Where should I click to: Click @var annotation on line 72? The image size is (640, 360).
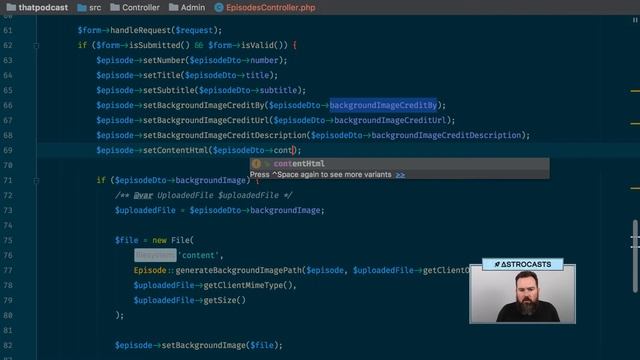(143, 196)
